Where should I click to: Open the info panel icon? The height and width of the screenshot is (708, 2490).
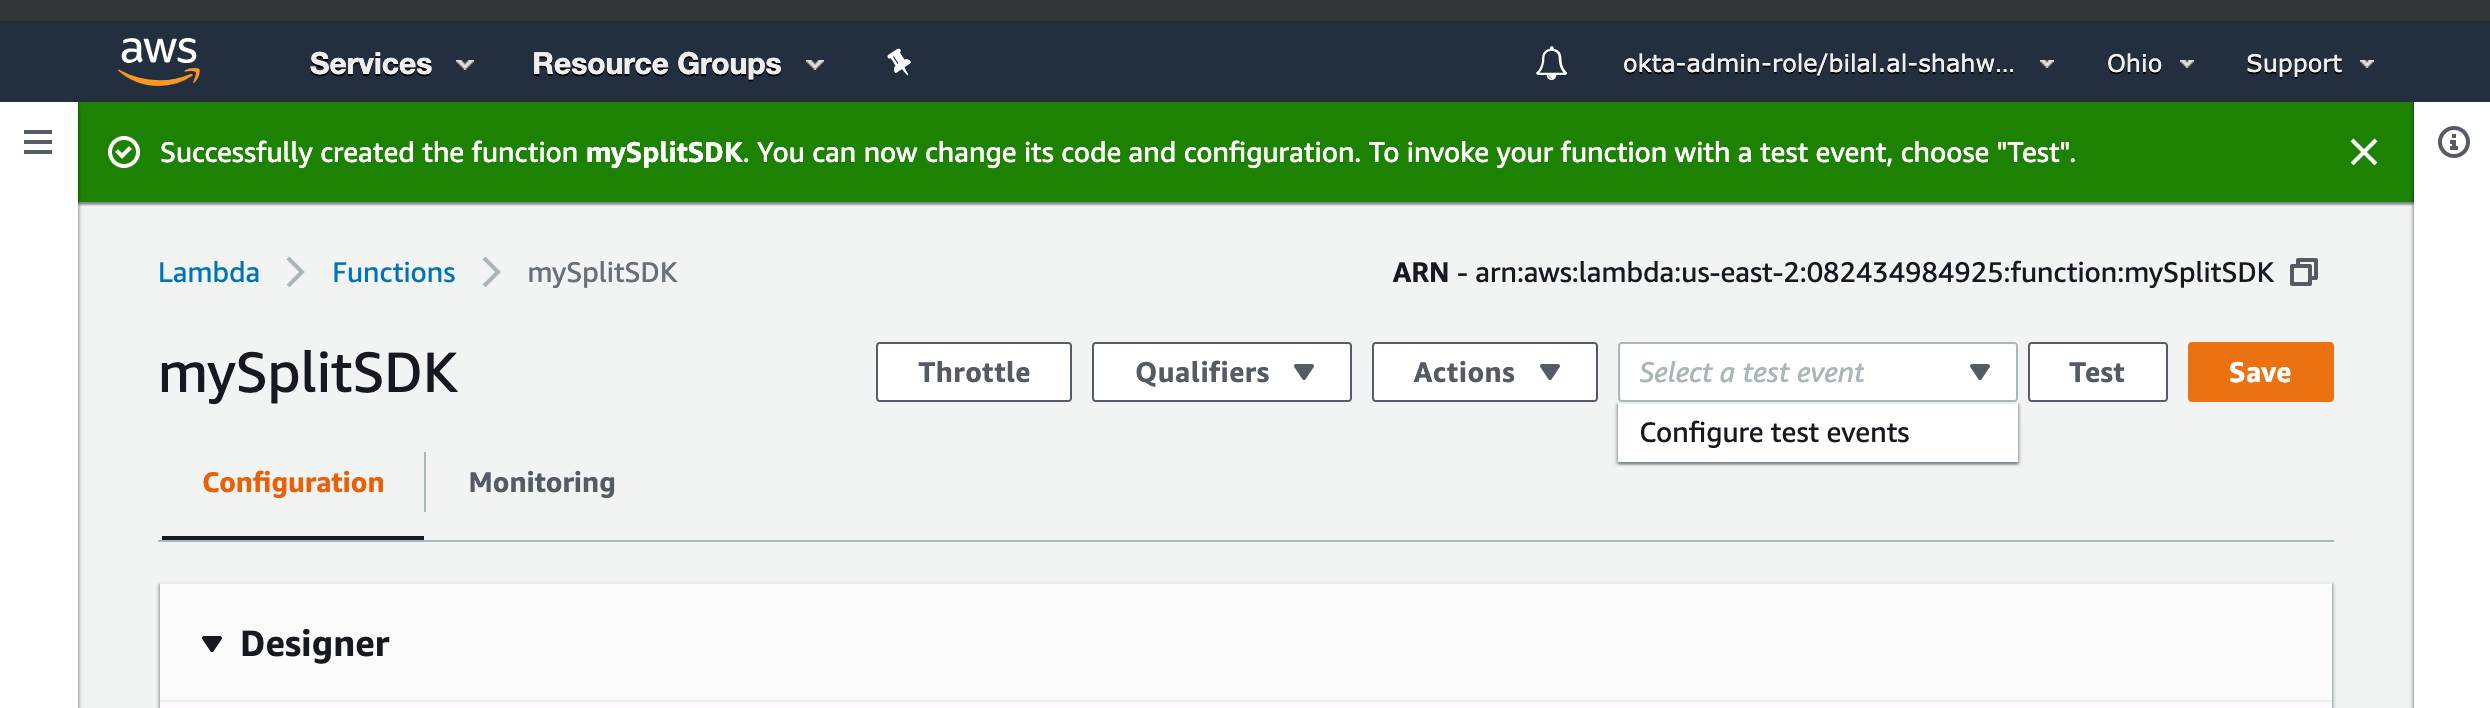tap(2453, 142)
